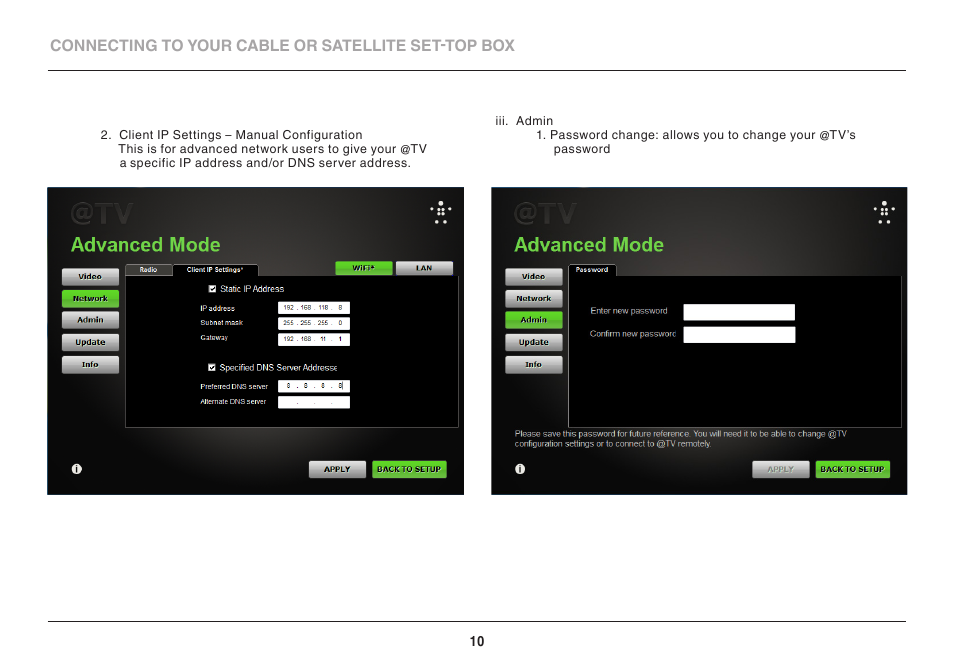The height and width of the screenshot is (669, 954).
Task: Click the Preferred DNS server field
Action: (x=314, y=386)
